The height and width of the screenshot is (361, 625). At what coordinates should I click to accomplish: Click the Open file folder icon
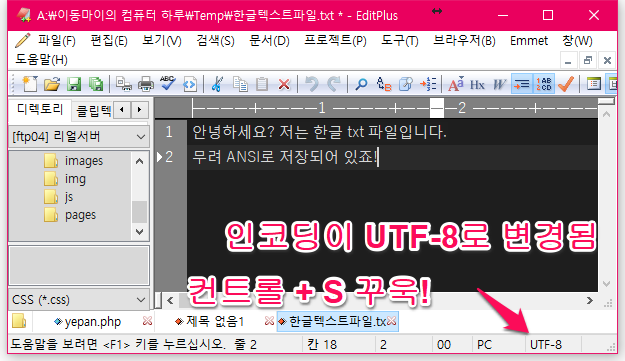[52, 84]
